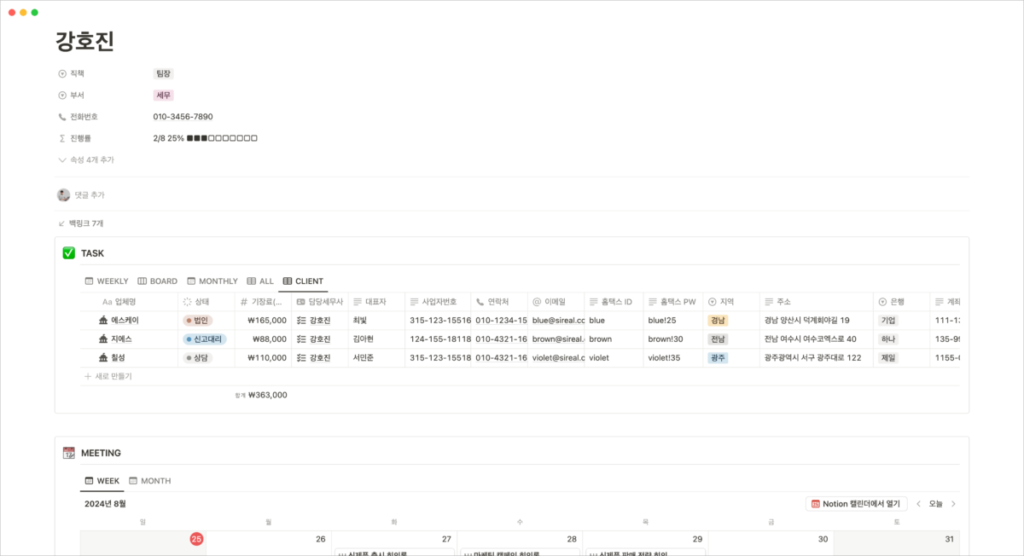Click the MEETING calendar icon
The width and height of the screenshot is (1024, 556).
coord(68,453)
